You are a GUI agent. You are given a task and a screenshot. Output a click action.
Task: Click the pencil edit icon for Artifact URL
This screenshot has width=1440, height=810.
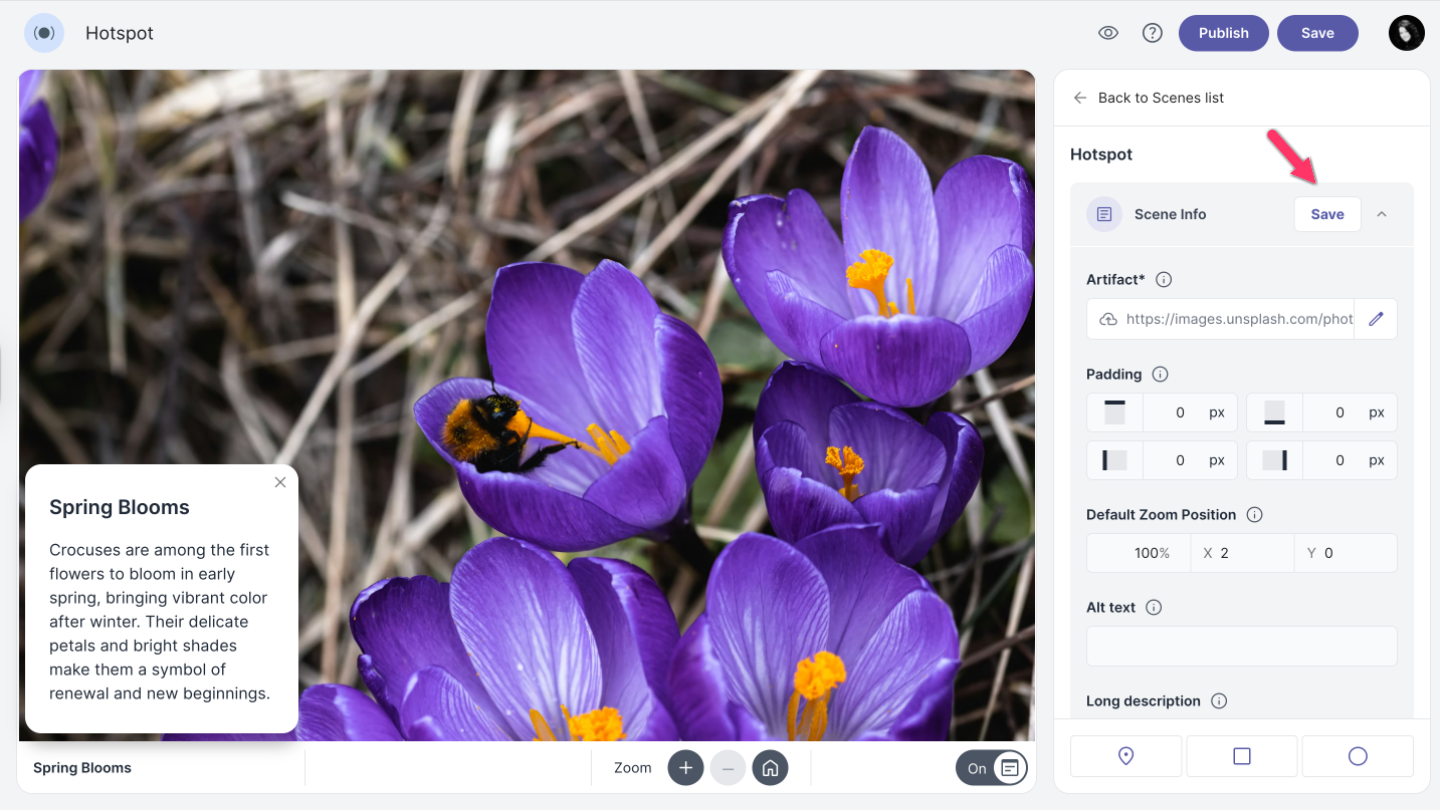point(1376,319)
